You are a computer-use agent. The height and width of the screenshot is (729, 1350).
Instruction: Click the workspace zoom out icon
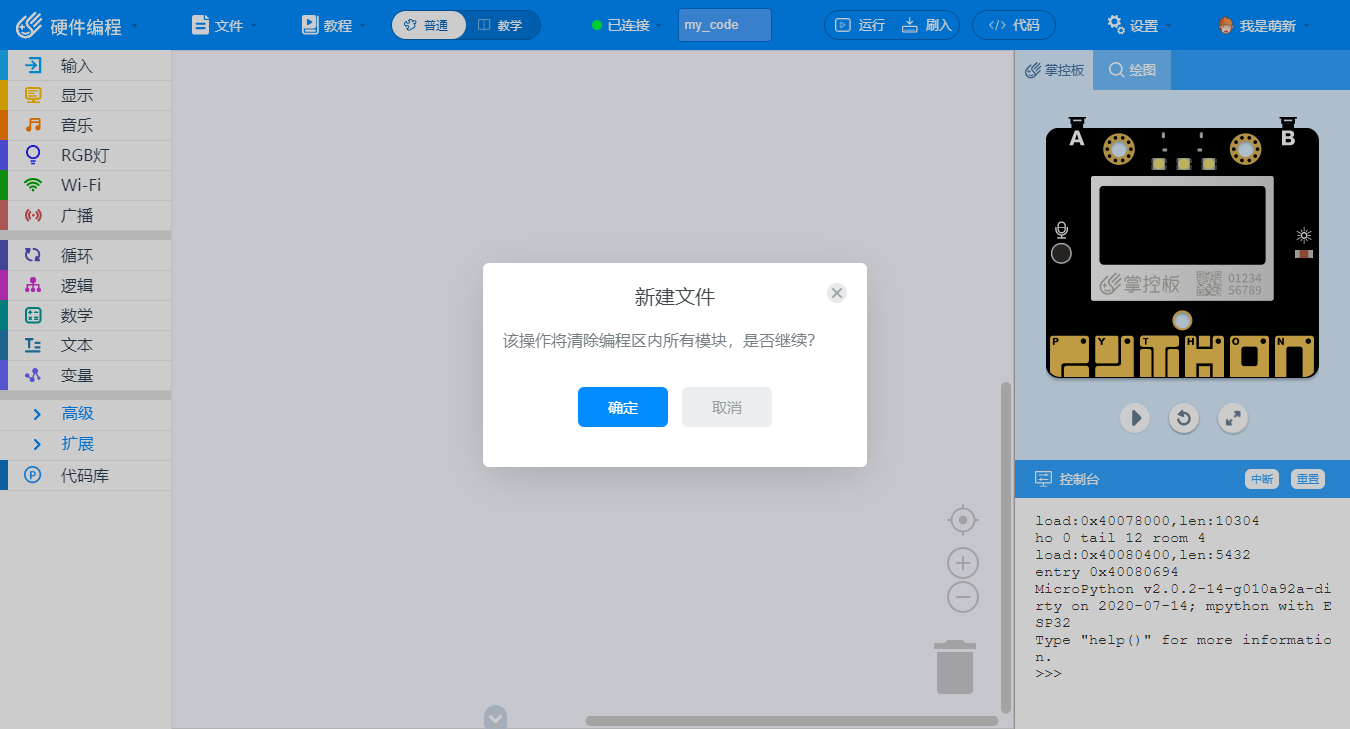click(962, 597)
